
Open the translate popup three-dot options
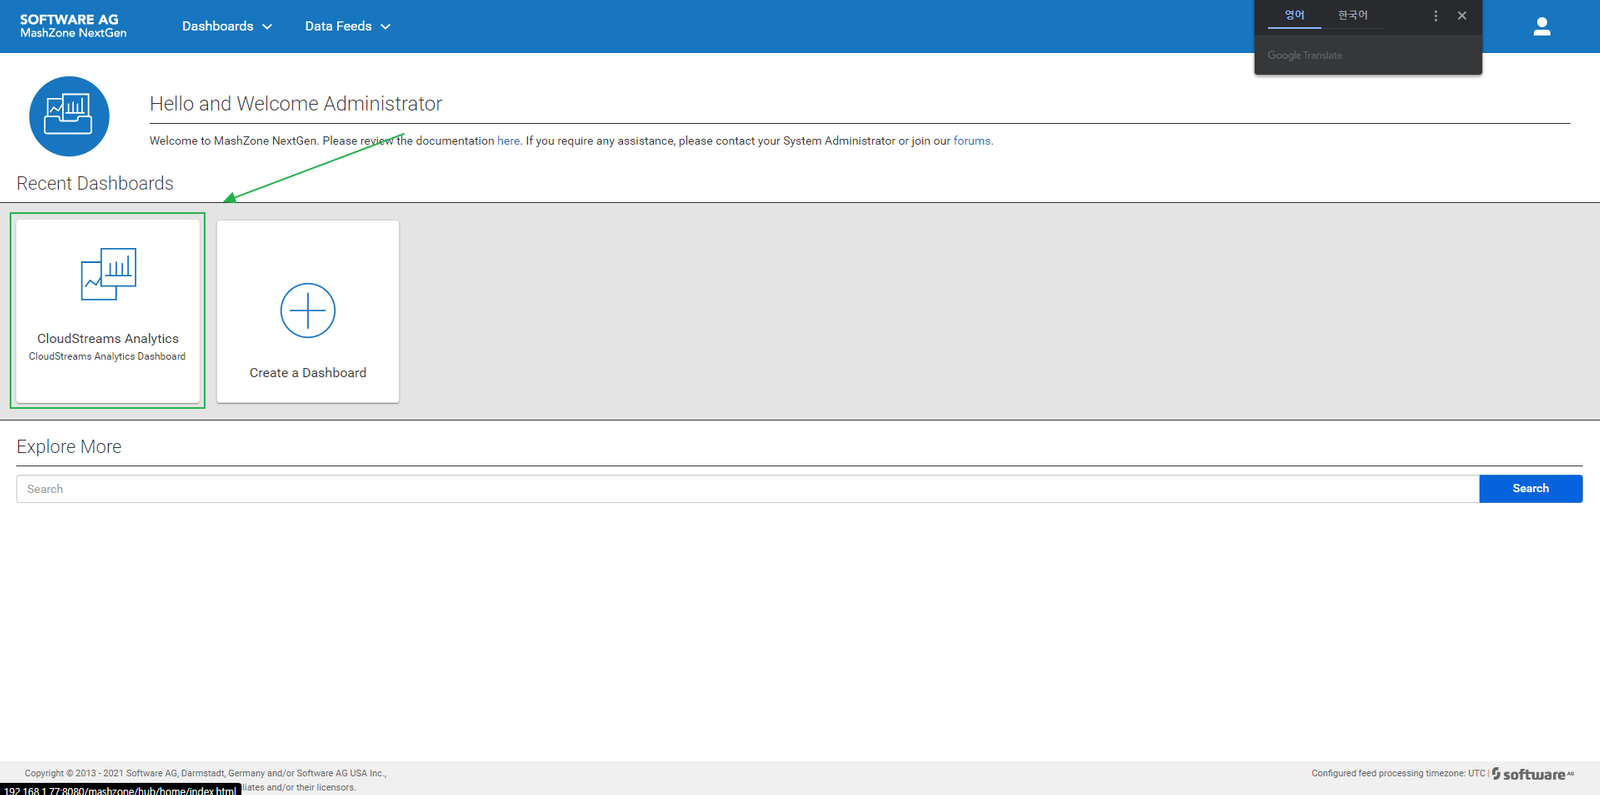point(1435,16)
